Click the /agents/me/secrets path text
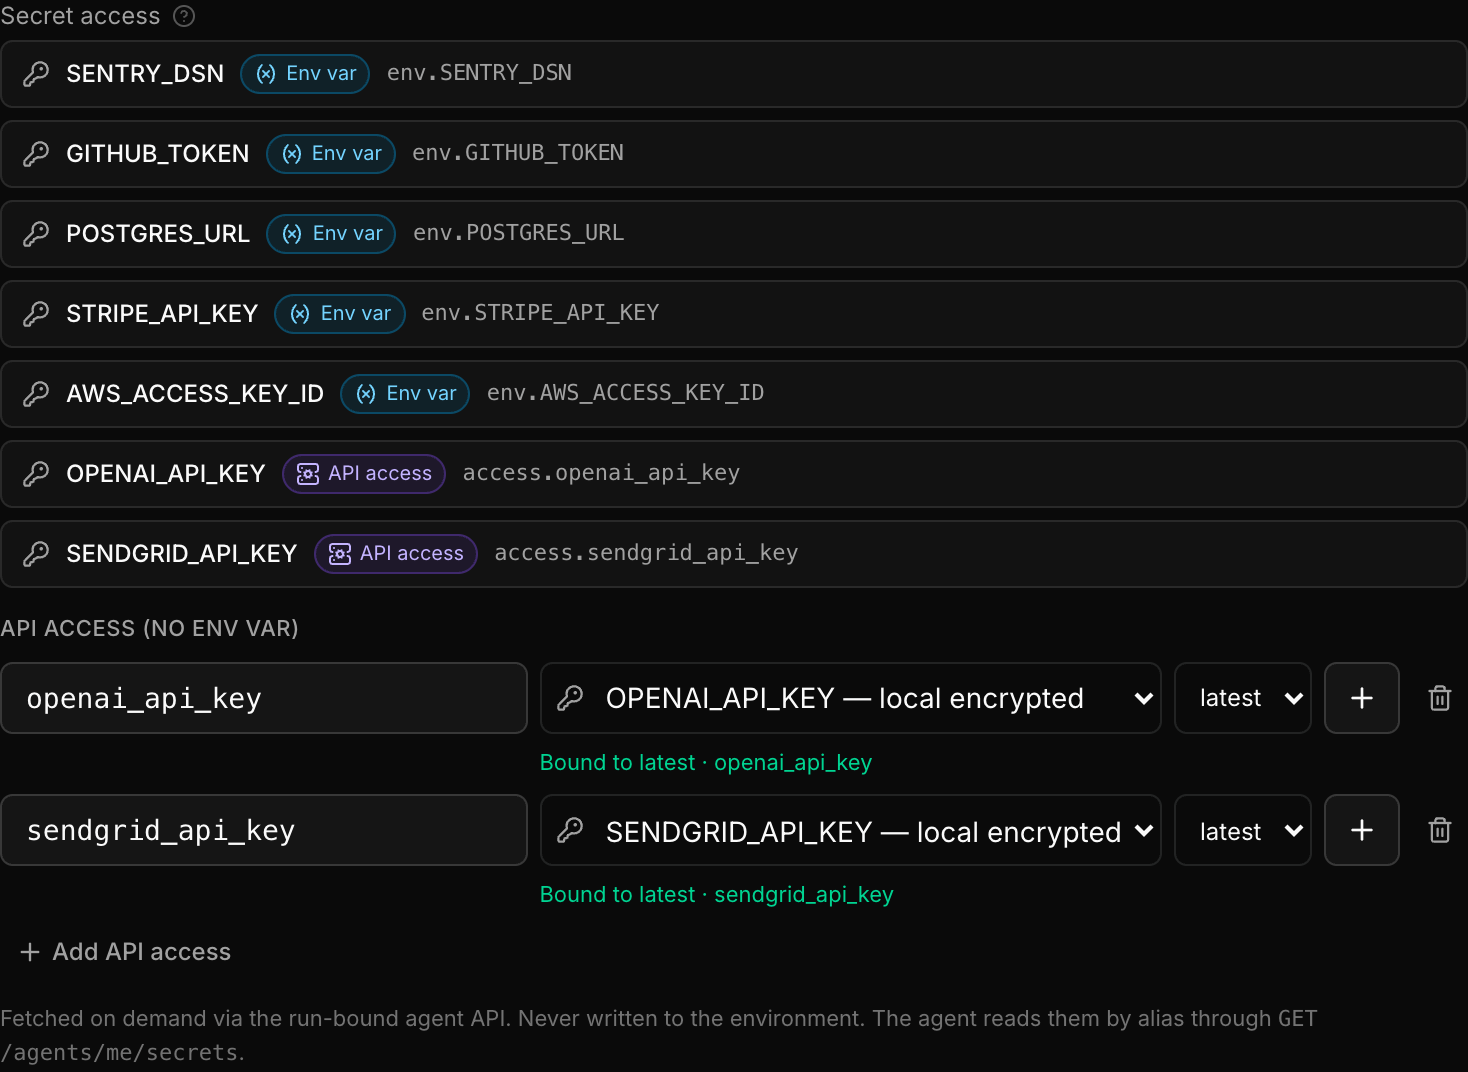 click(x=120, y=1053)
